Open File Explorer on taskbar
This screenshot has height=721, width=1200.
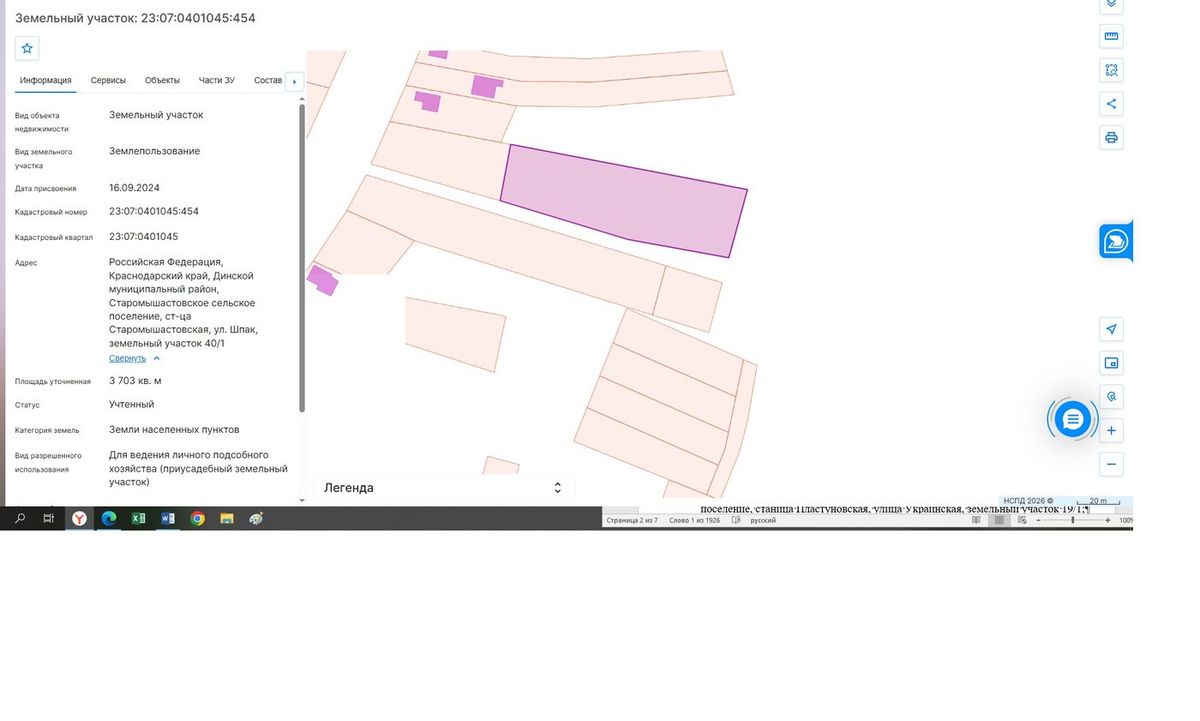click(x=227, y=518)
